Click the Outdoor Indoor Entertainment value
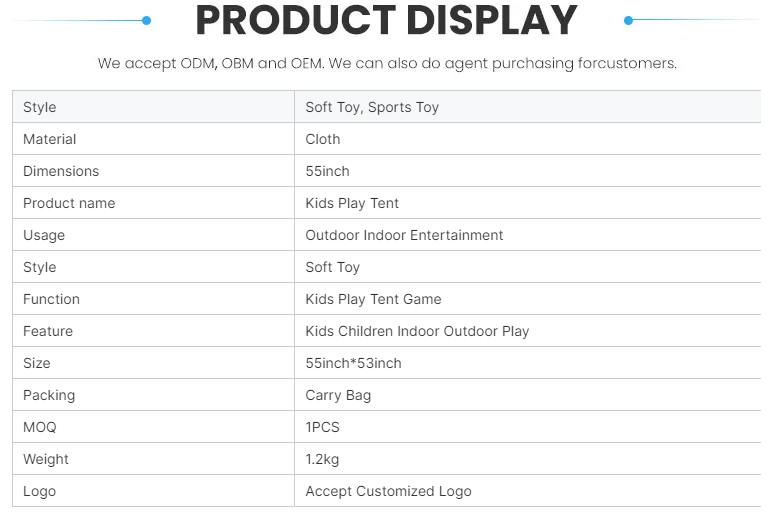 (528, 235)
